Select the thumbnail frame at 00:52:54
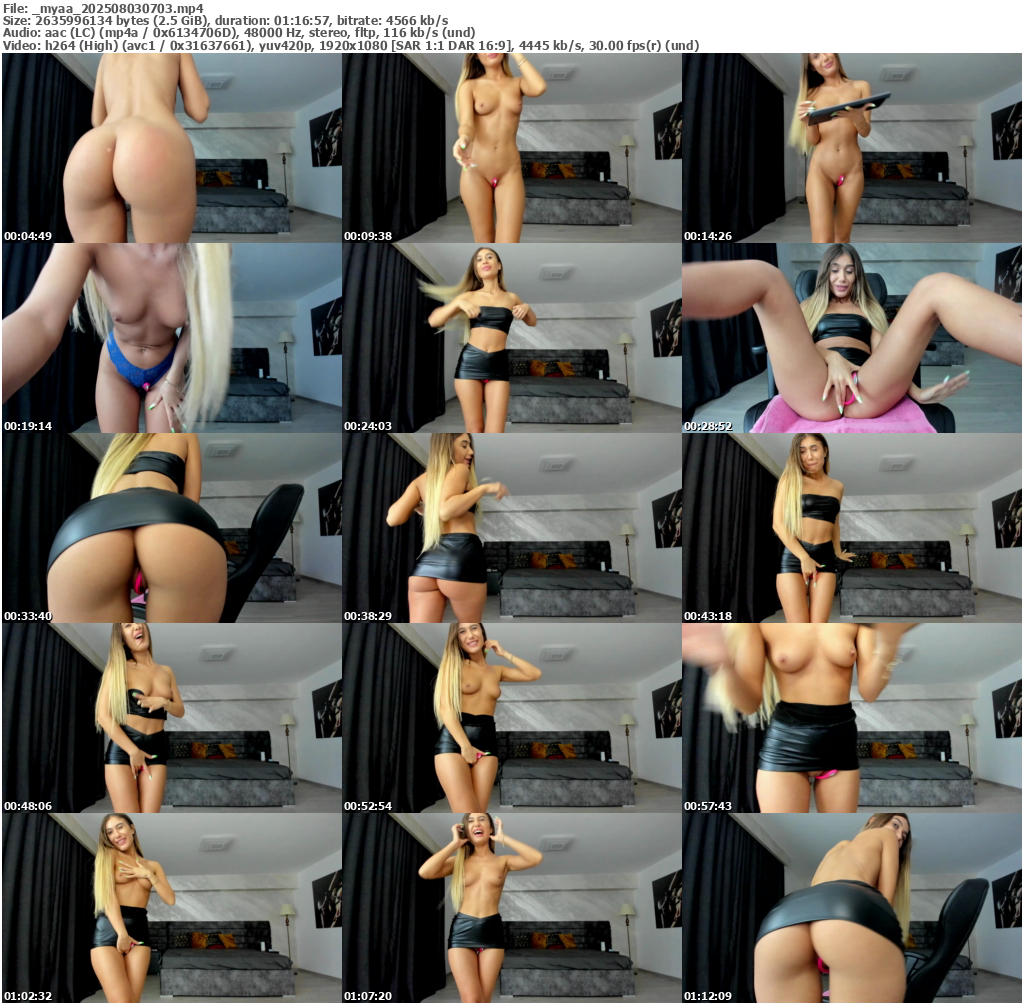1024x1003 pixels. [x=512, y=718]
